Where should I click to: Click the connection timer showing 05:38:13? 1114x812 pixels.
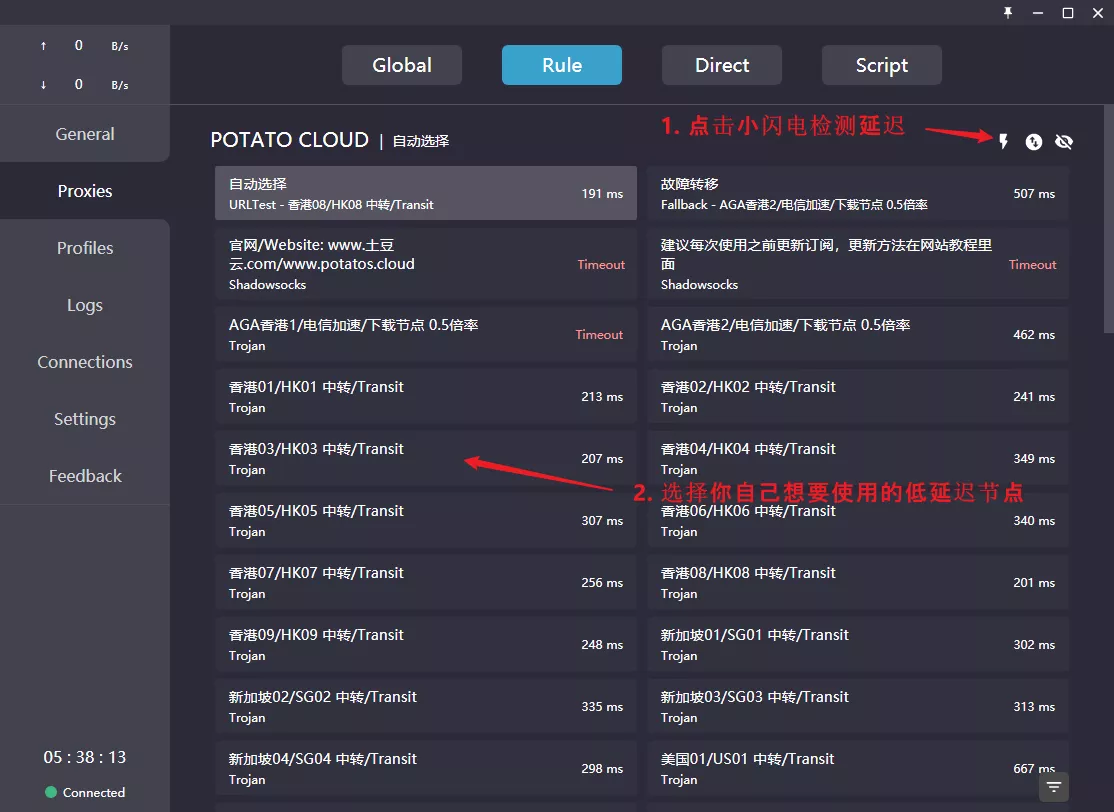click(x=85, y=757)
